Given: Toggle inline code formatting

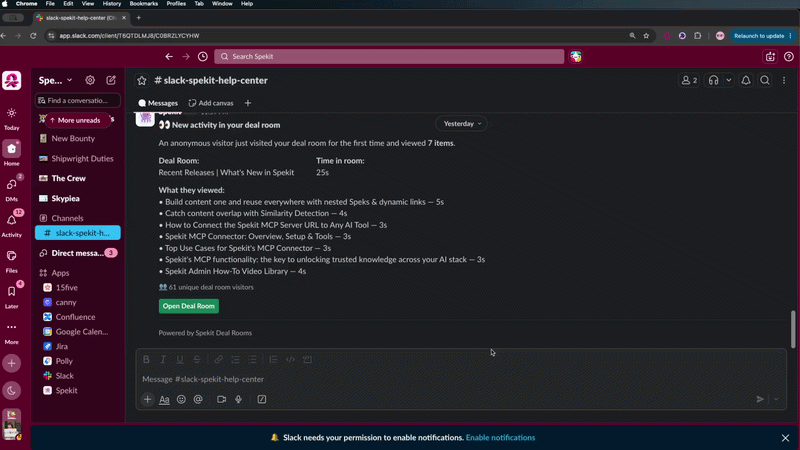Looking at the screenshot, I should [x=290, y=359].
